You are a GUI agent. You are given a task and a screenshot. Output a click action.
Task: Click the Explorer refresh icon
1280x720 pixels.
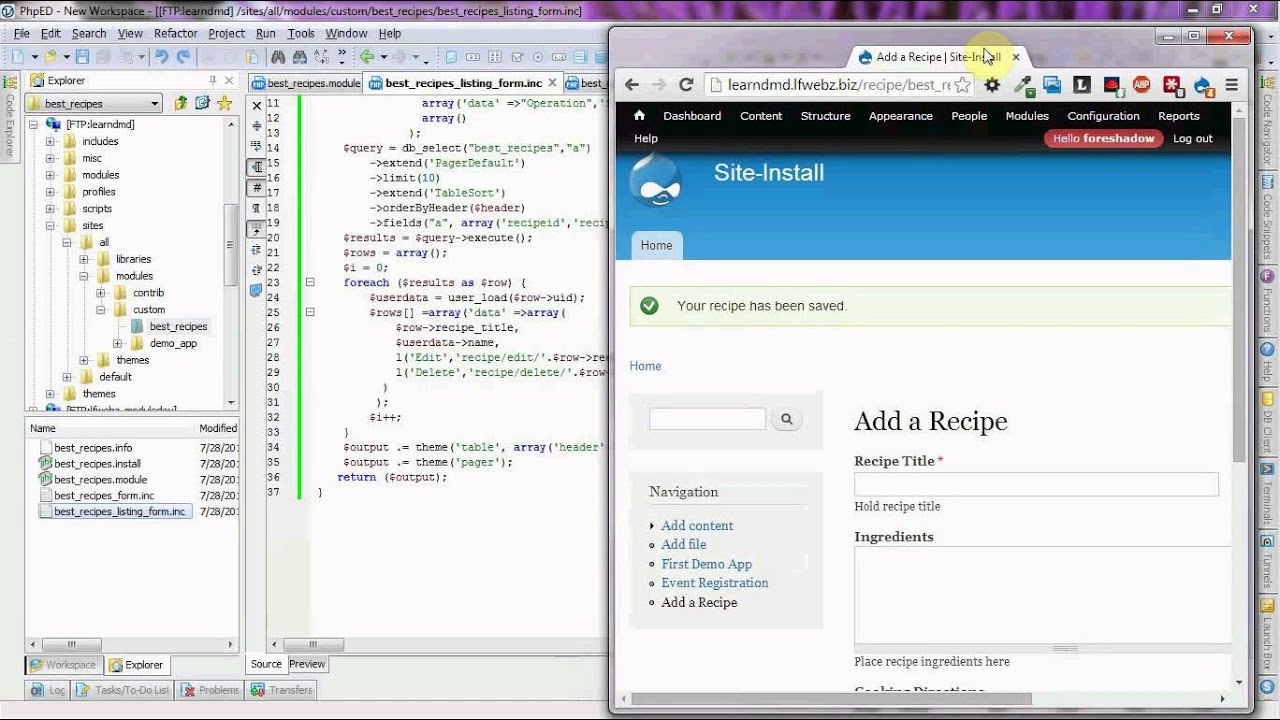202,103
